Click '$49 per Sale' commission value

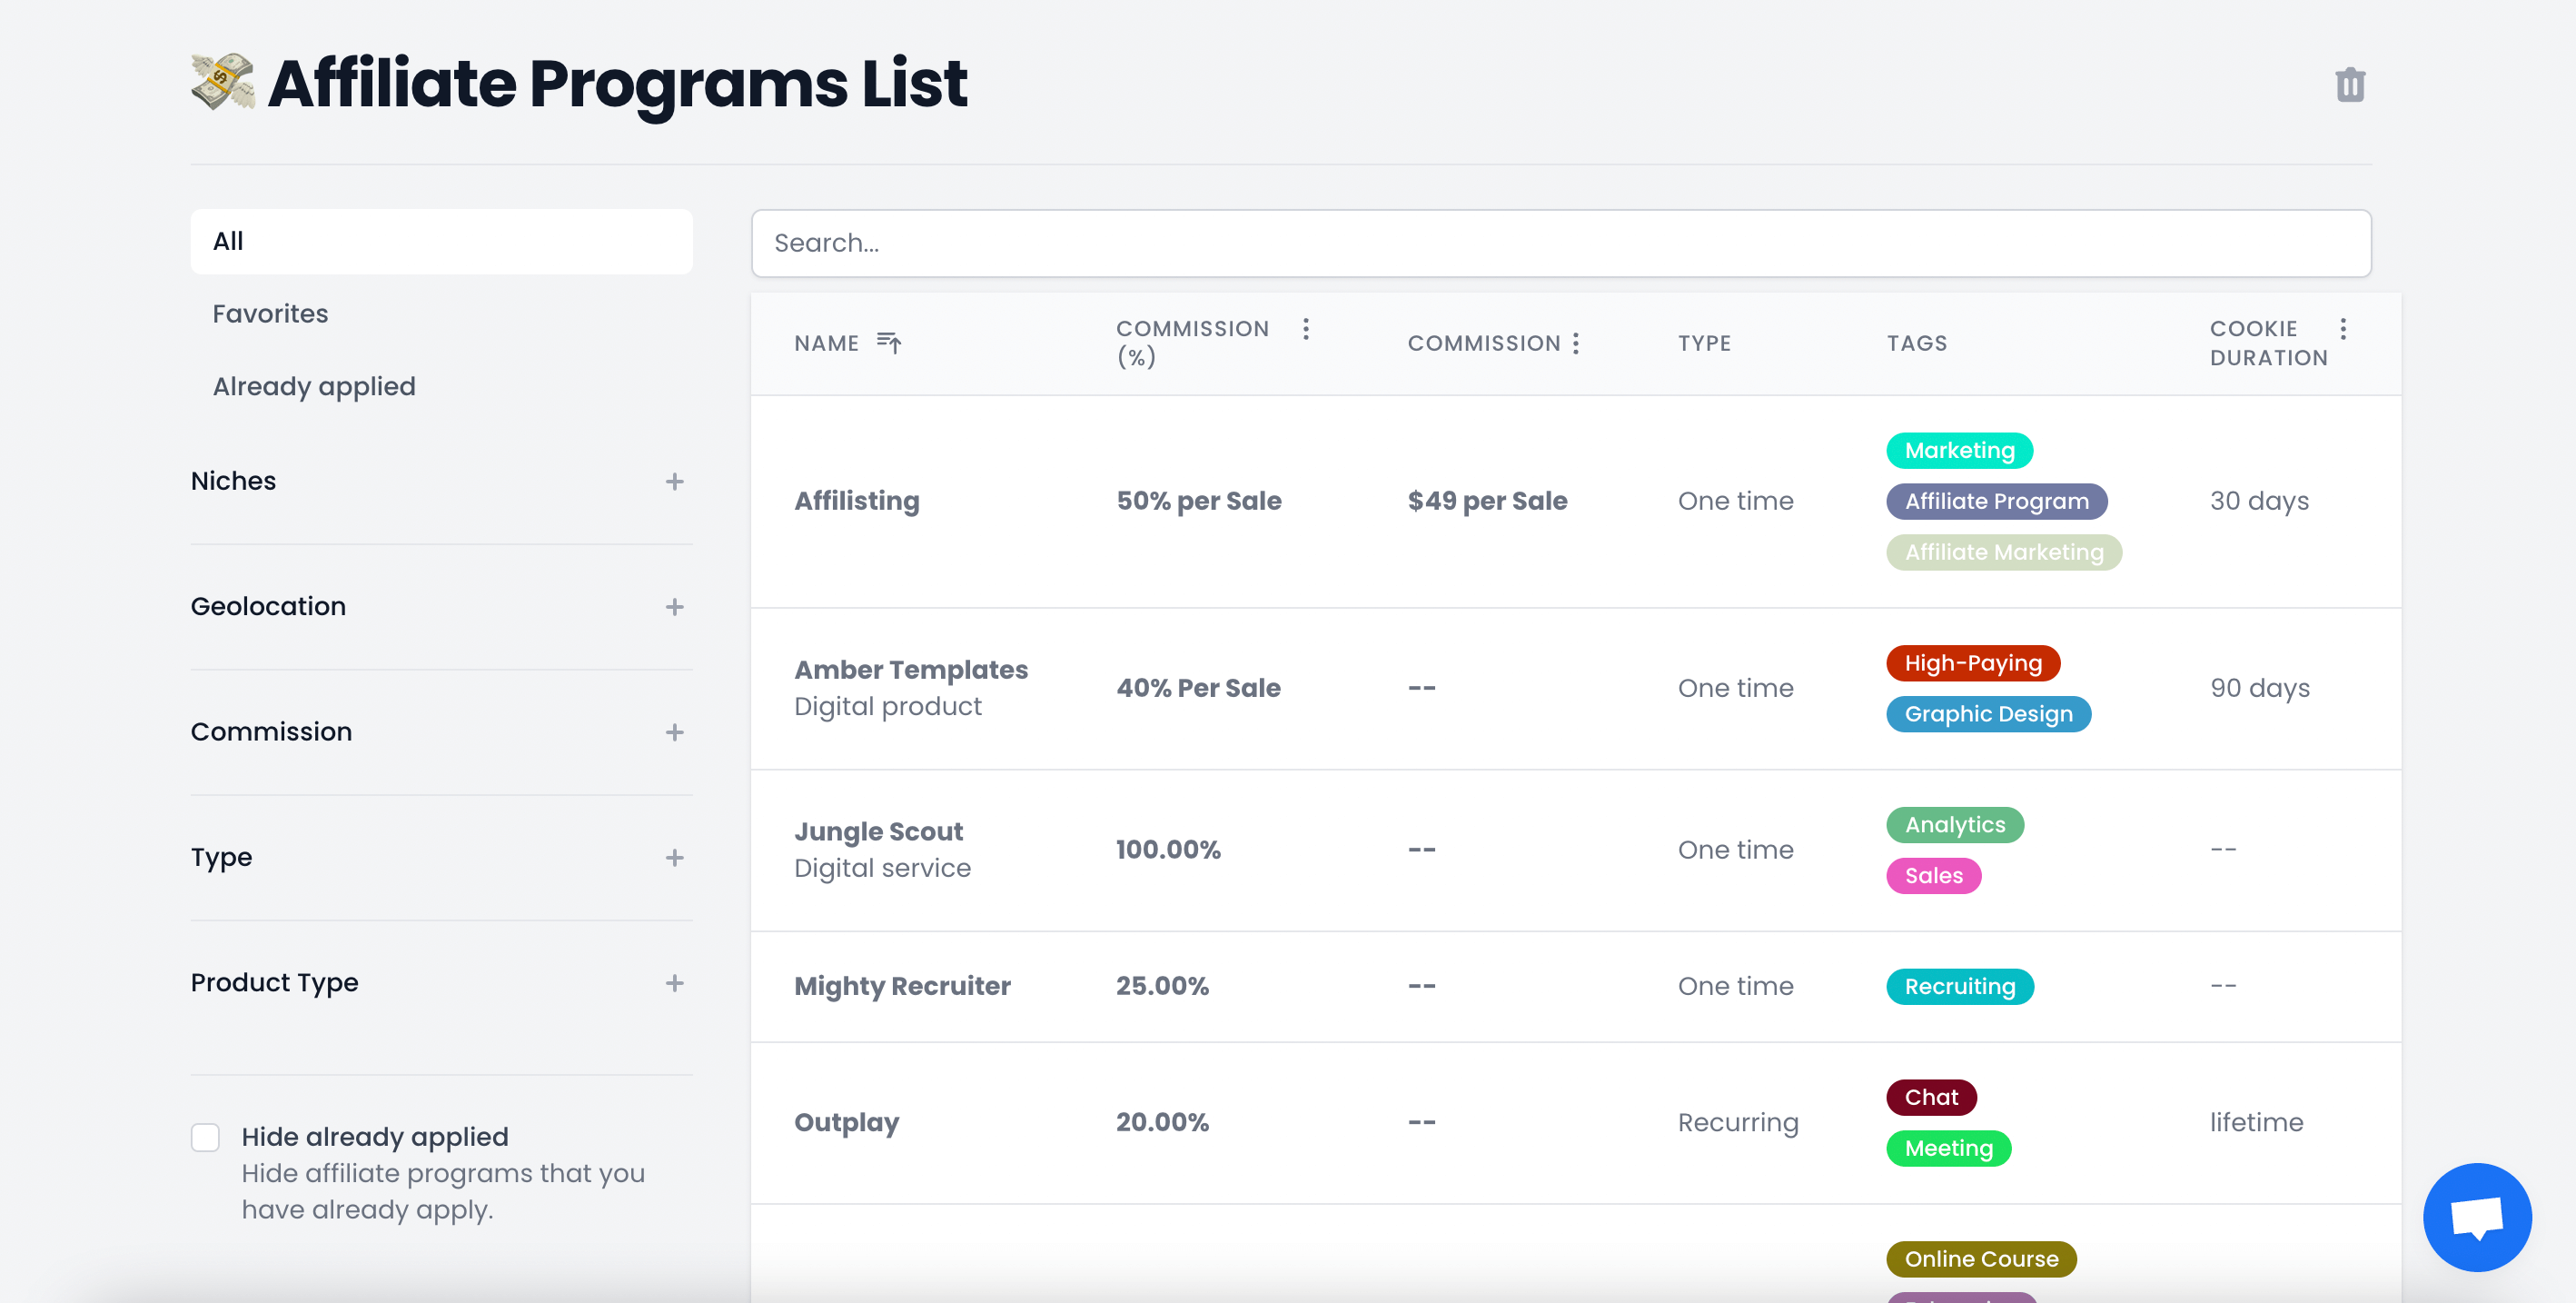pos(1487,501)
